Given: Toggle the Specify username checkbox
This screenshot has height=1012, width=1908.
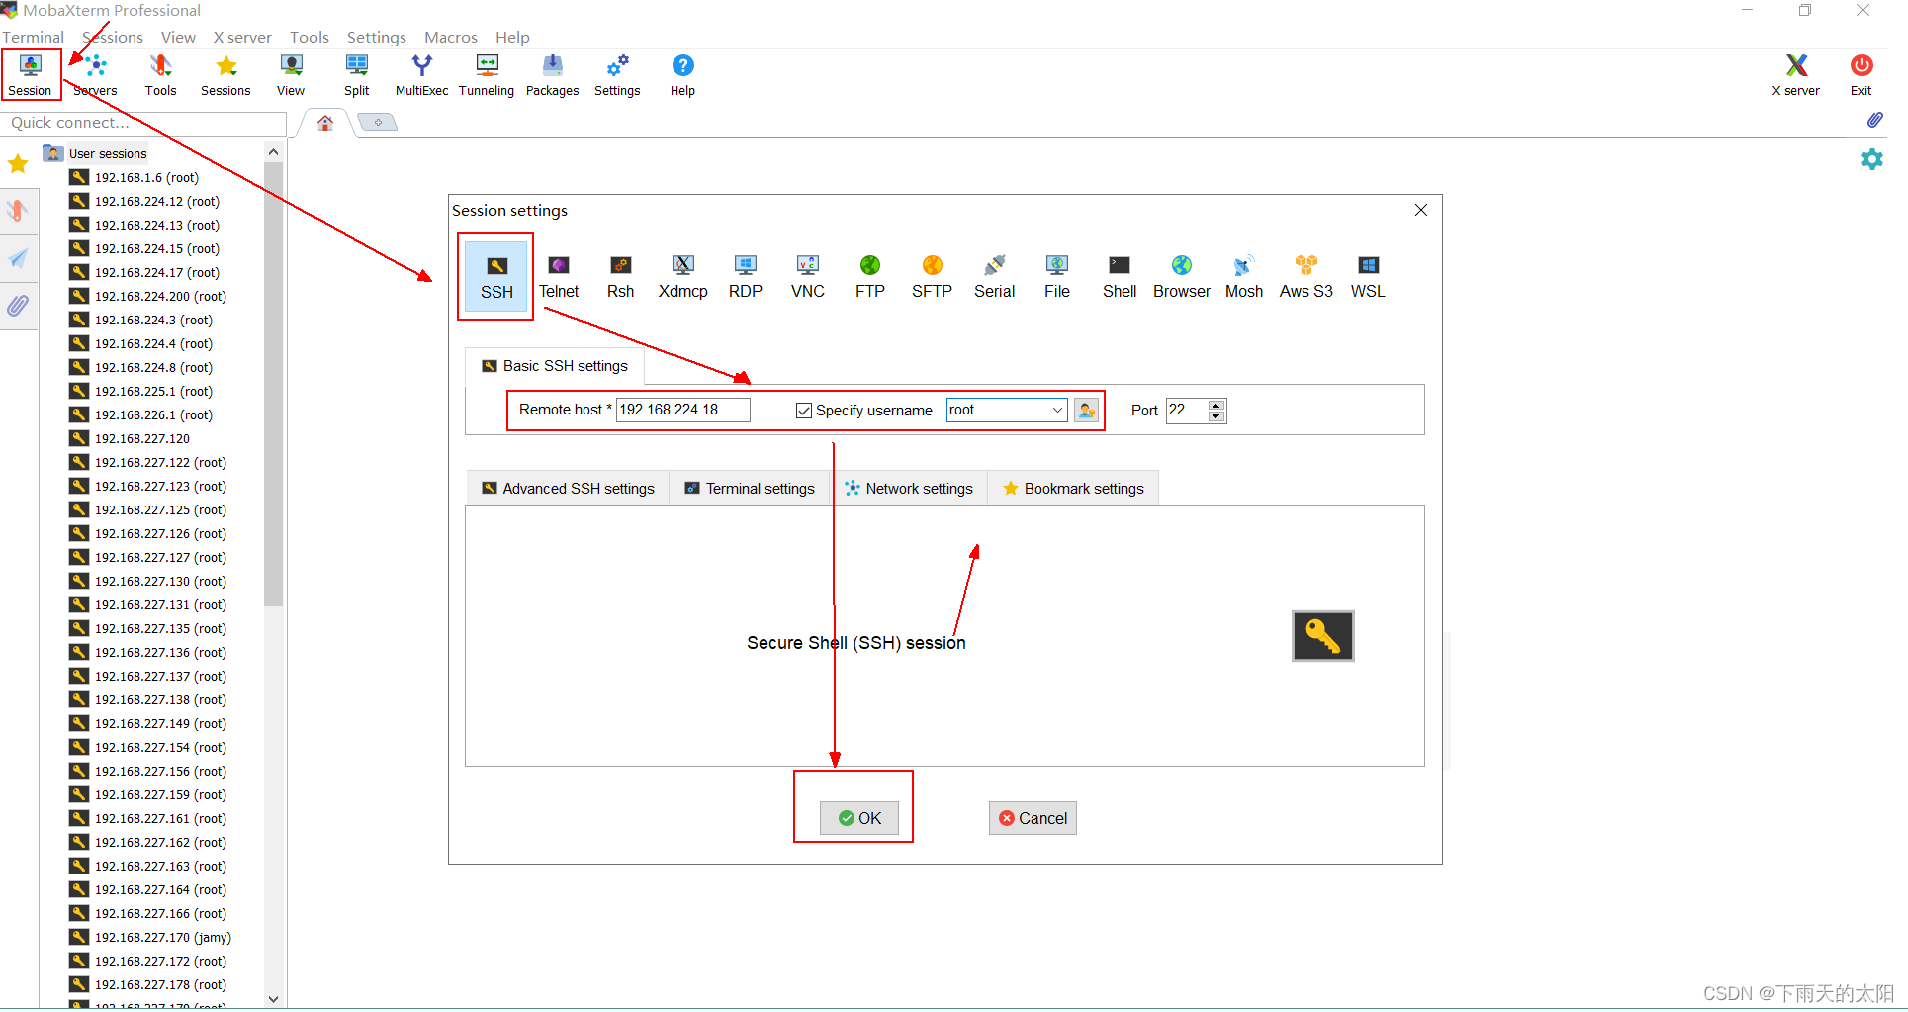Looking at the screenshot, I should pos(803,410).
